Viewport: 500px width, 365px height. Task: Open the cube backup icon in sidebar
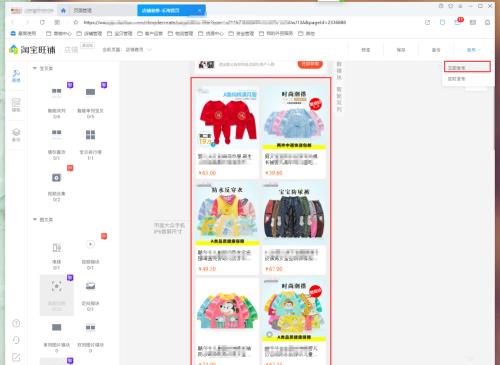16,134
